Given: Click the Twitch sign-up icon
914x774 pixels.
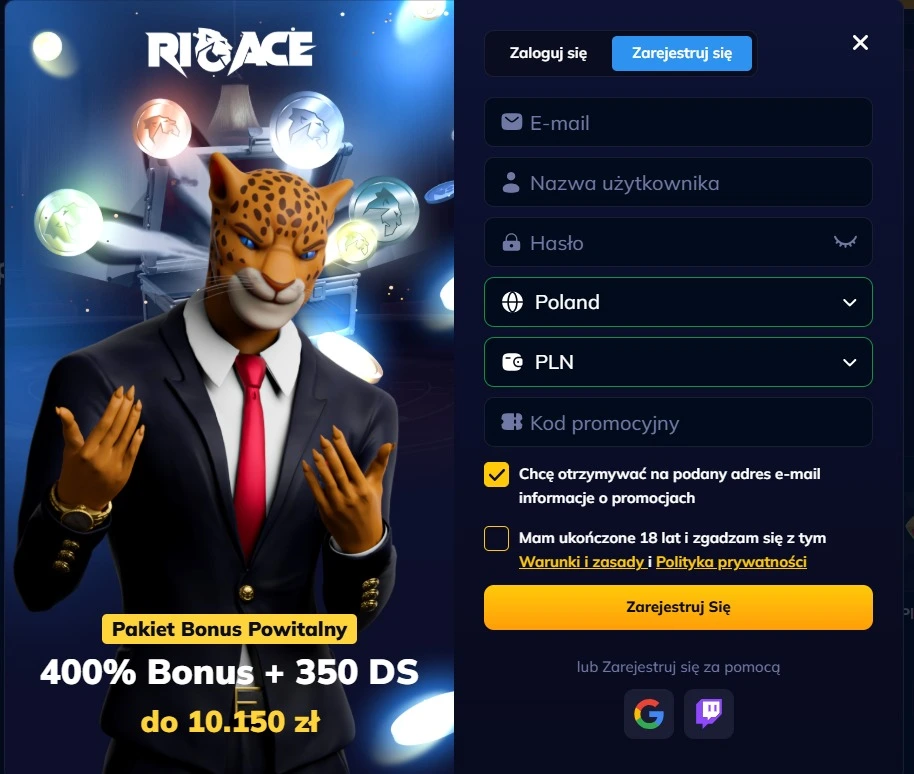Looking at the screenshot, I should point(709,714).
